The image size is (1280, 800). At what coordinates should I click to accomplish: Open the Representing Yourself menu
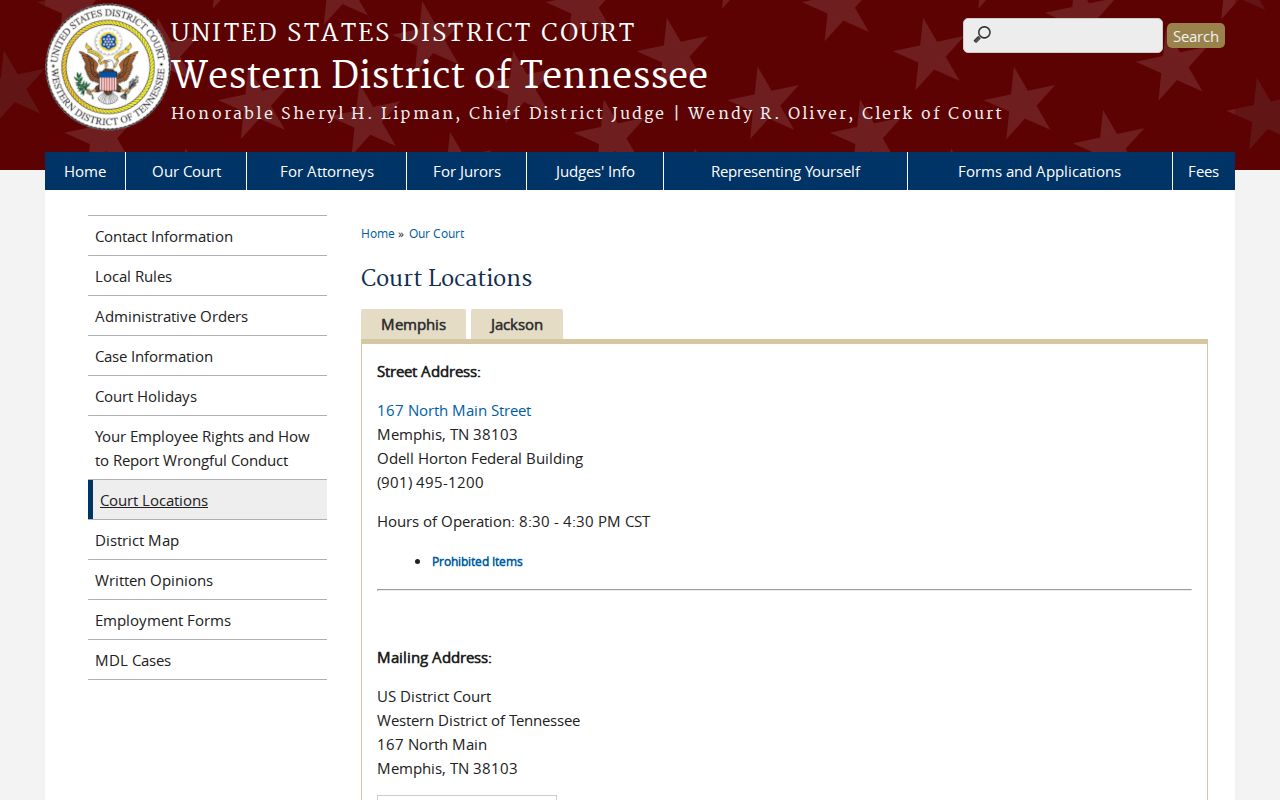coord(785,171)
